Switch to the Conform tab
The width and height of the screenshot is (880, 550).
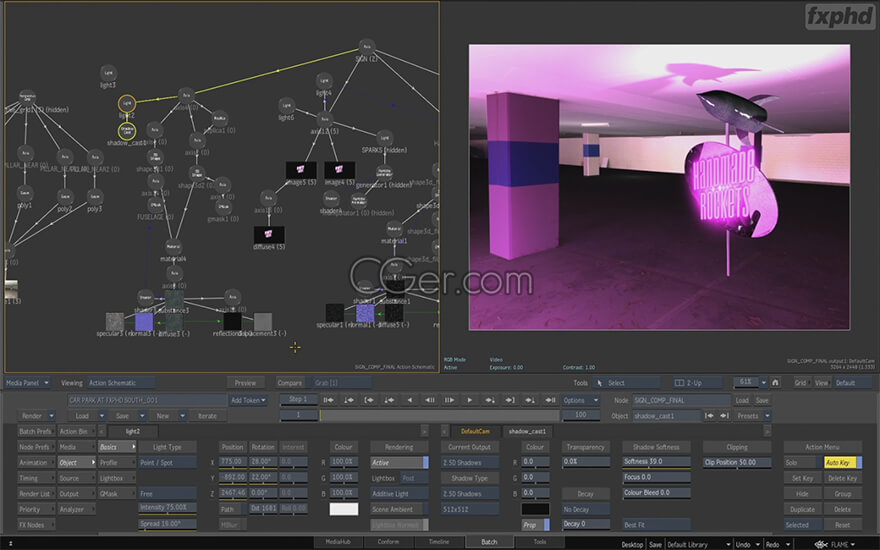388,542
